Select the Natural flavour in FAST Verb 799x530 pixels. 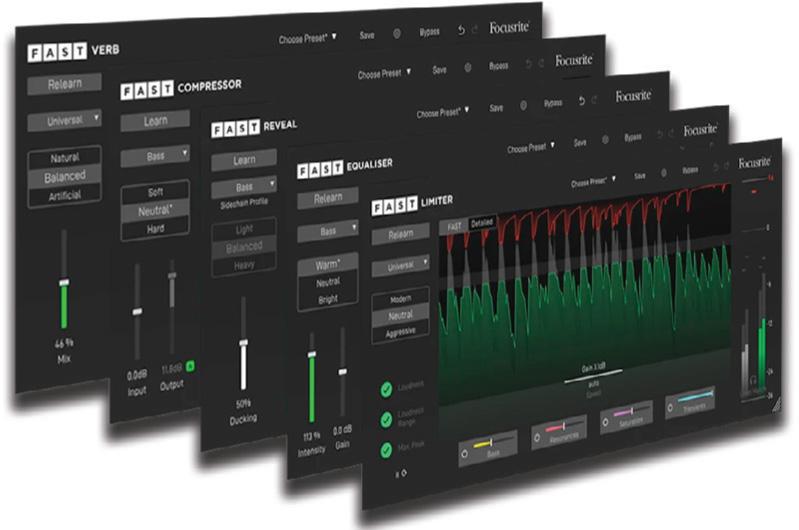(65, 158)
